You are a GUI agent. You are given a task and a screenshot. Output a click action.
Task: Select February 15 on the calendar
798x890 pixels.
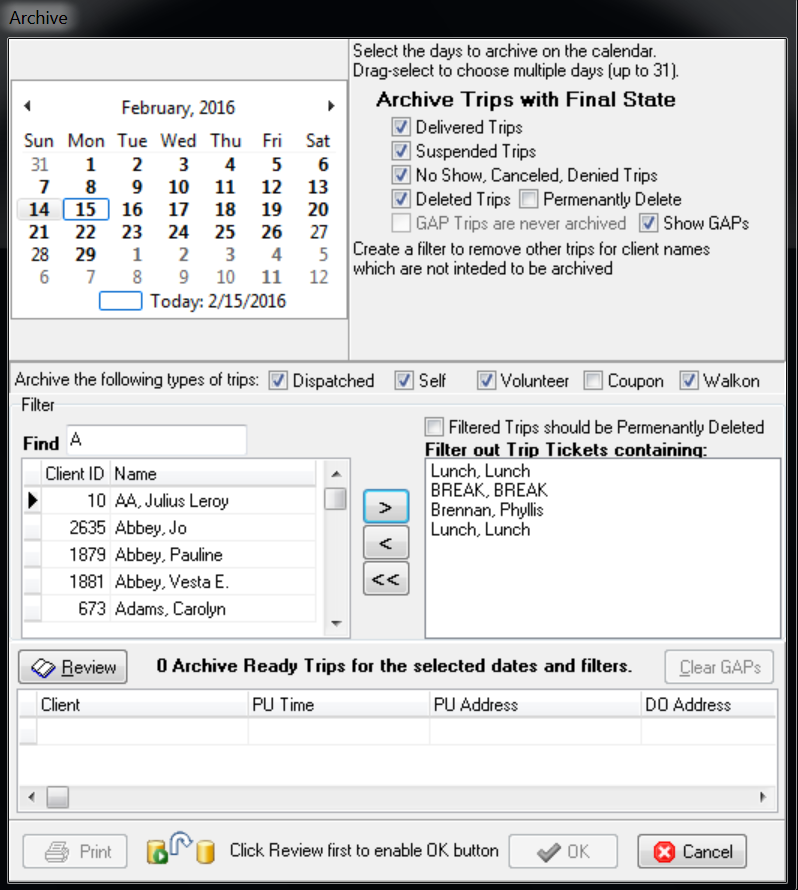click(x=86, y=209)
